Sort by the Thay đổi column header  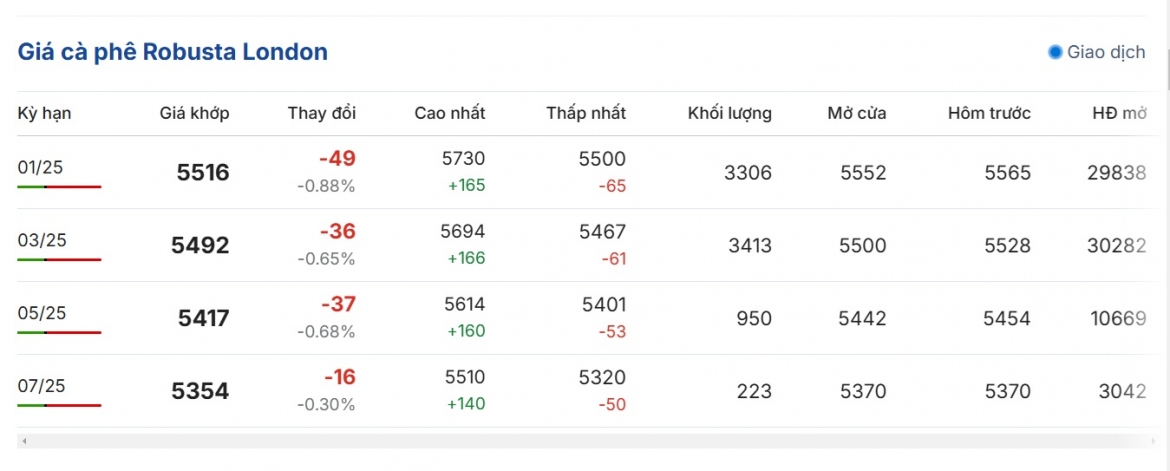coord(322,113)
